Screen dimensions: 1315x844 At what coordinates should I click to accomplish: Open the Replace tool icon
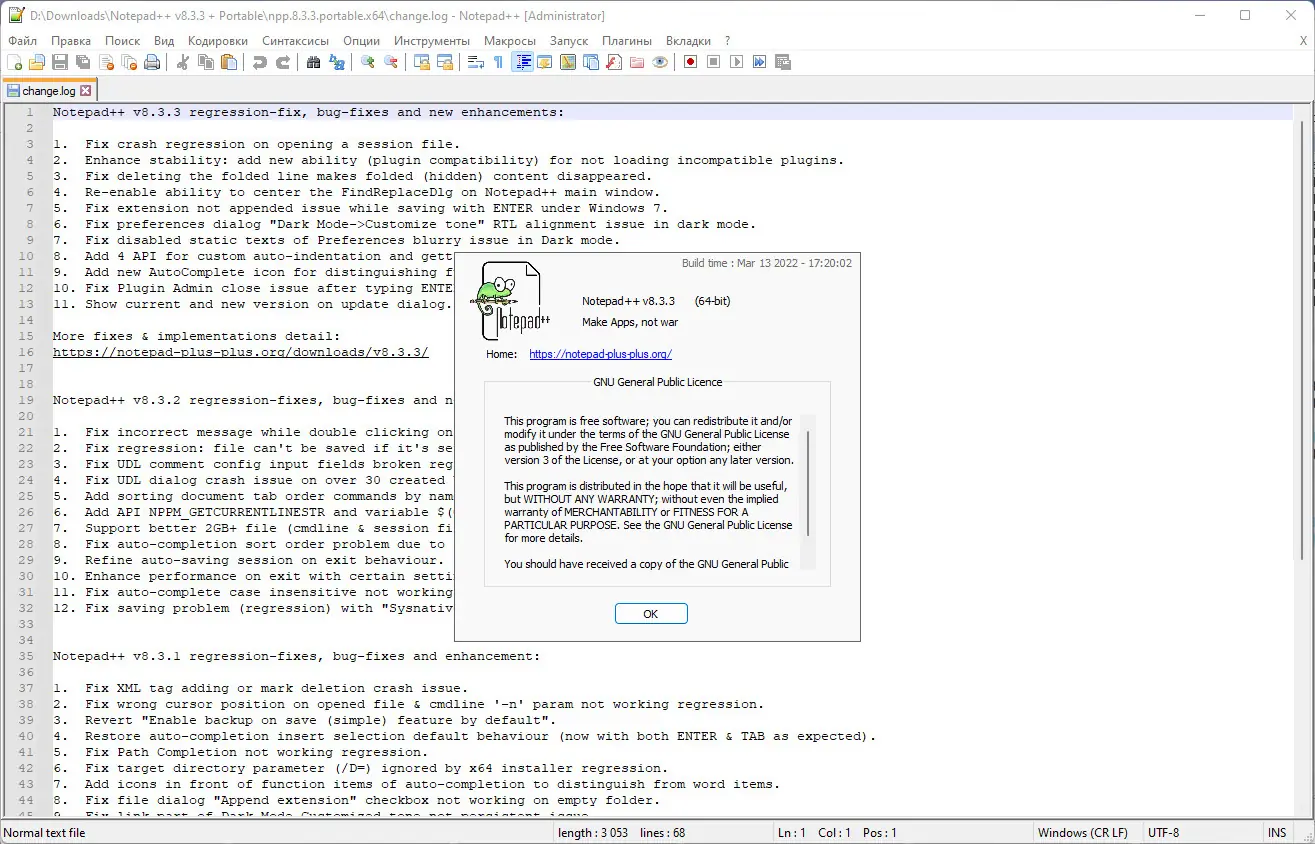[x=337, y=62]
